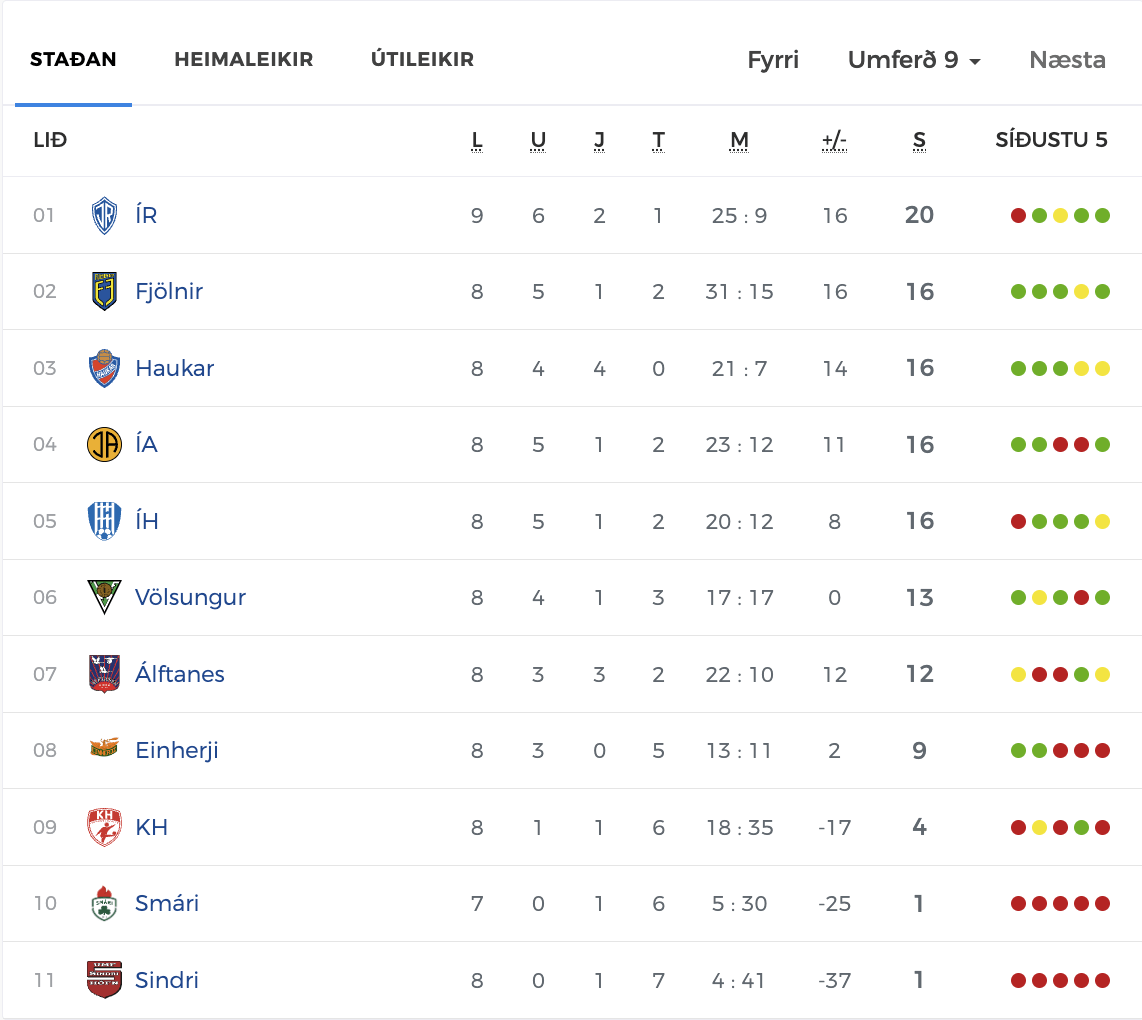Switch to the Heimaleikir tab

tap(243, 59)
